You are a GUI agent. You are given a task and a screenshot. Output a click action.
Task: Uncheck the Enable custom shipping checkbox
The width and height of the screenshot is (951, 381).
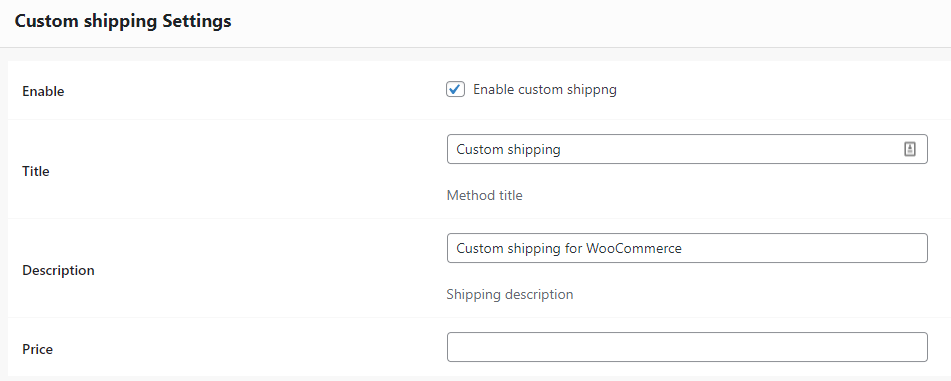455,90
